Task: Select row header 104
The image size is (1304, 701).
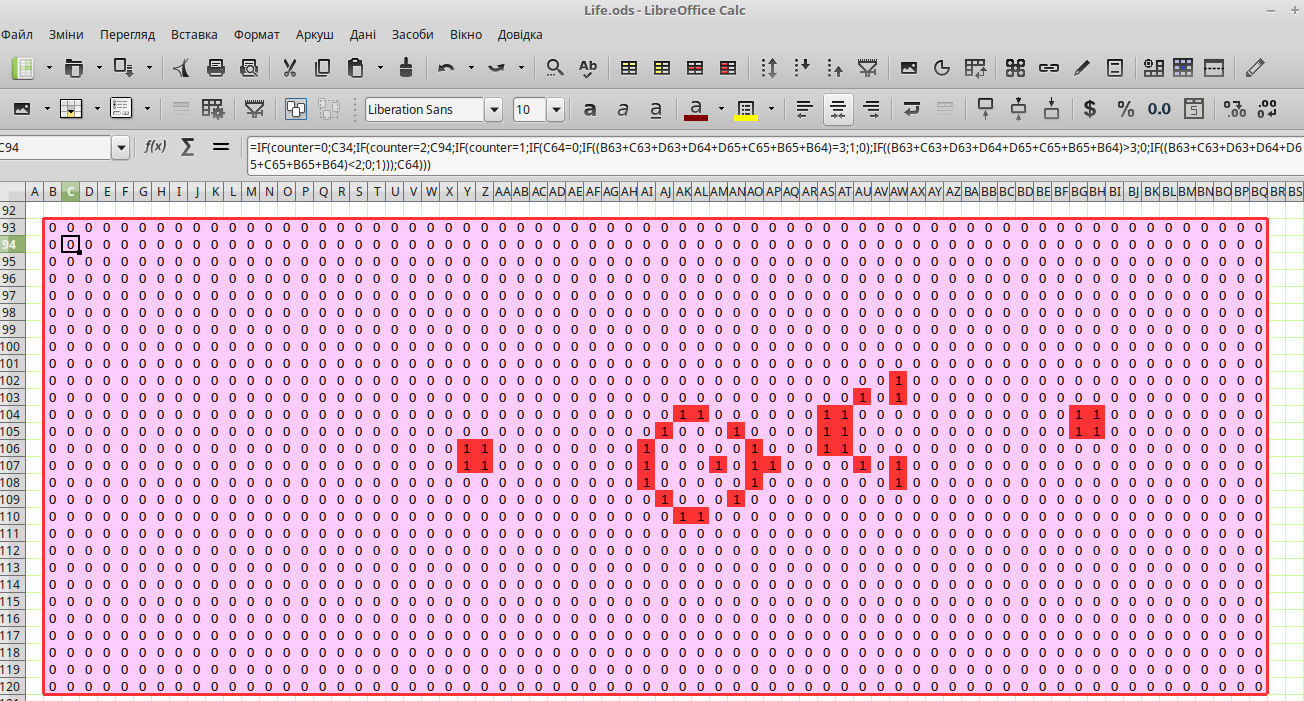Action: (x=11, y=414)
